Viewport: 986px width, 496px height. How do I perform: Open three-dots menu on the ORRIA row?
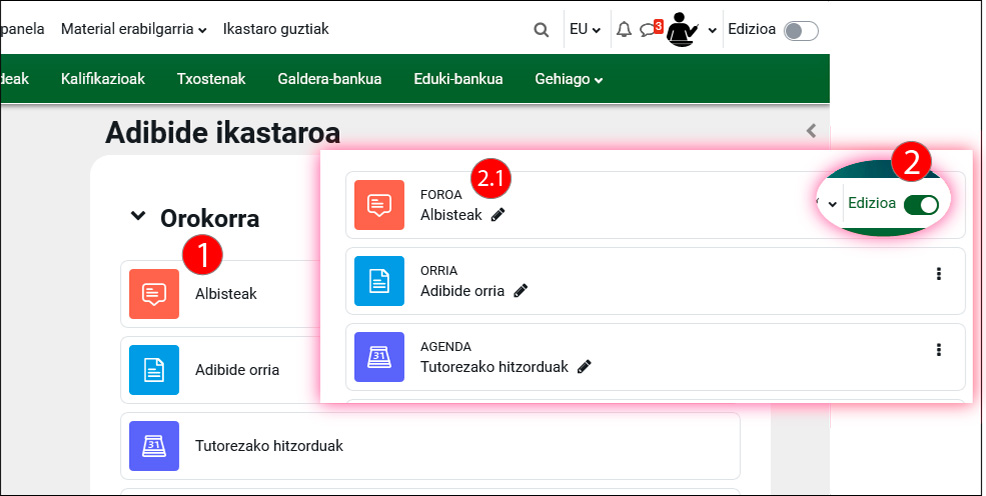[938, 274]
